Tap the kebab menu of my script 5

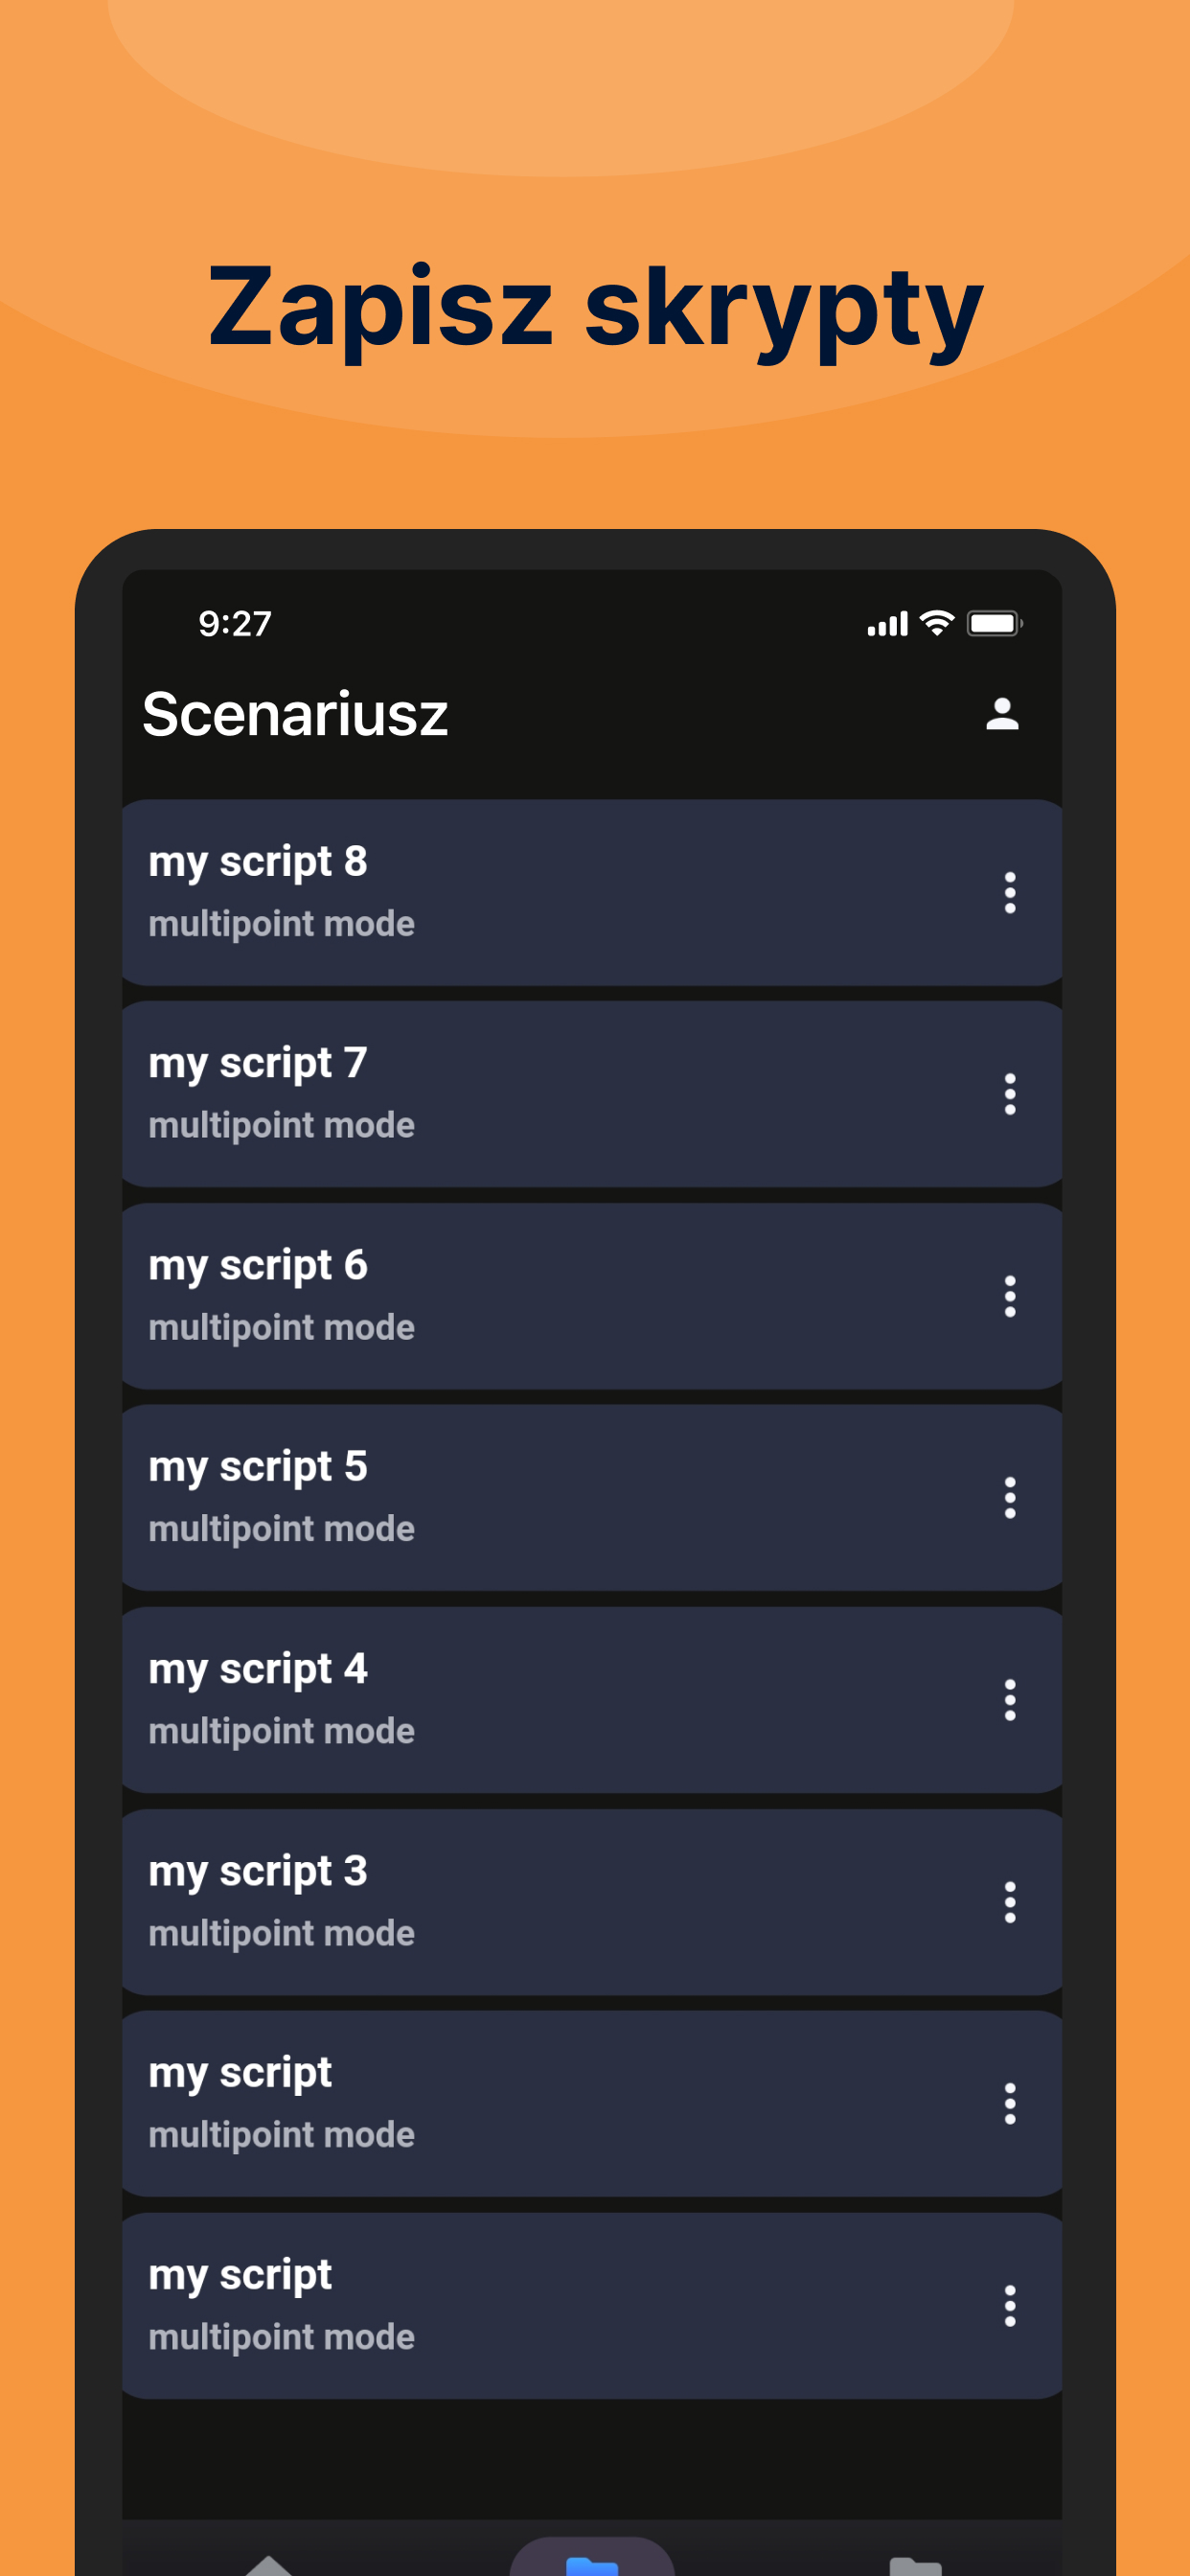point(1010,1498)
